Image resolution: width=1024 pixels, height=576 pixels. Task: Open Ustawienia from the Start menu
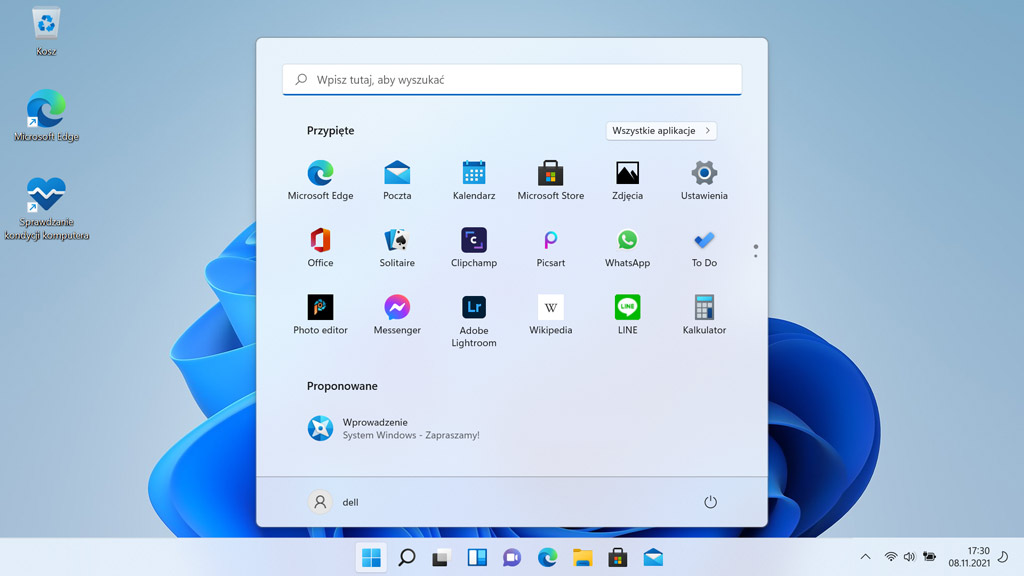click(x=703, y=173)
